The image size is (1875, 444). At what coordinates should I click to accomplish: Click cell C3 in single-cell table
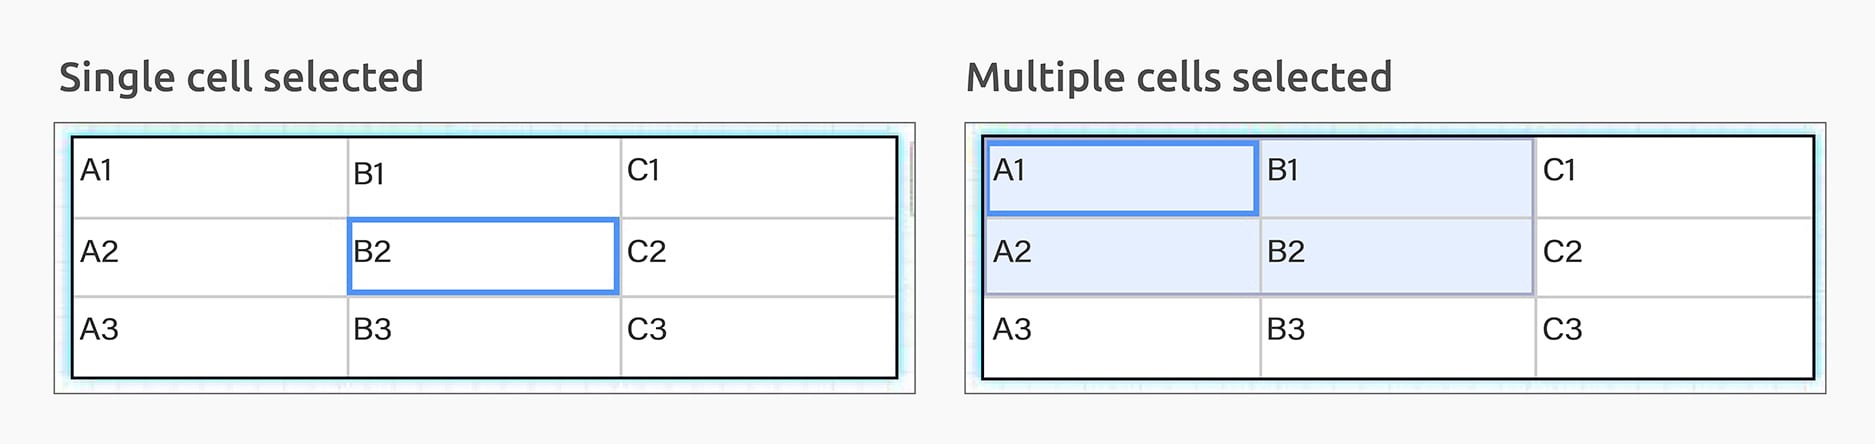point(758,336)
